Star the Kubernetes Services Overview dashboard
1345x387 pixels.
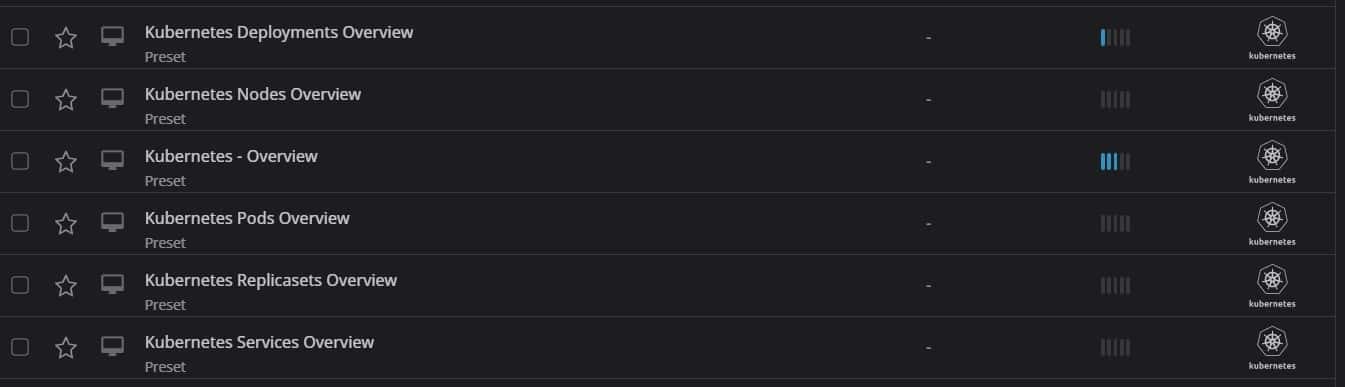pyautogui.click(x=66, y=348)
